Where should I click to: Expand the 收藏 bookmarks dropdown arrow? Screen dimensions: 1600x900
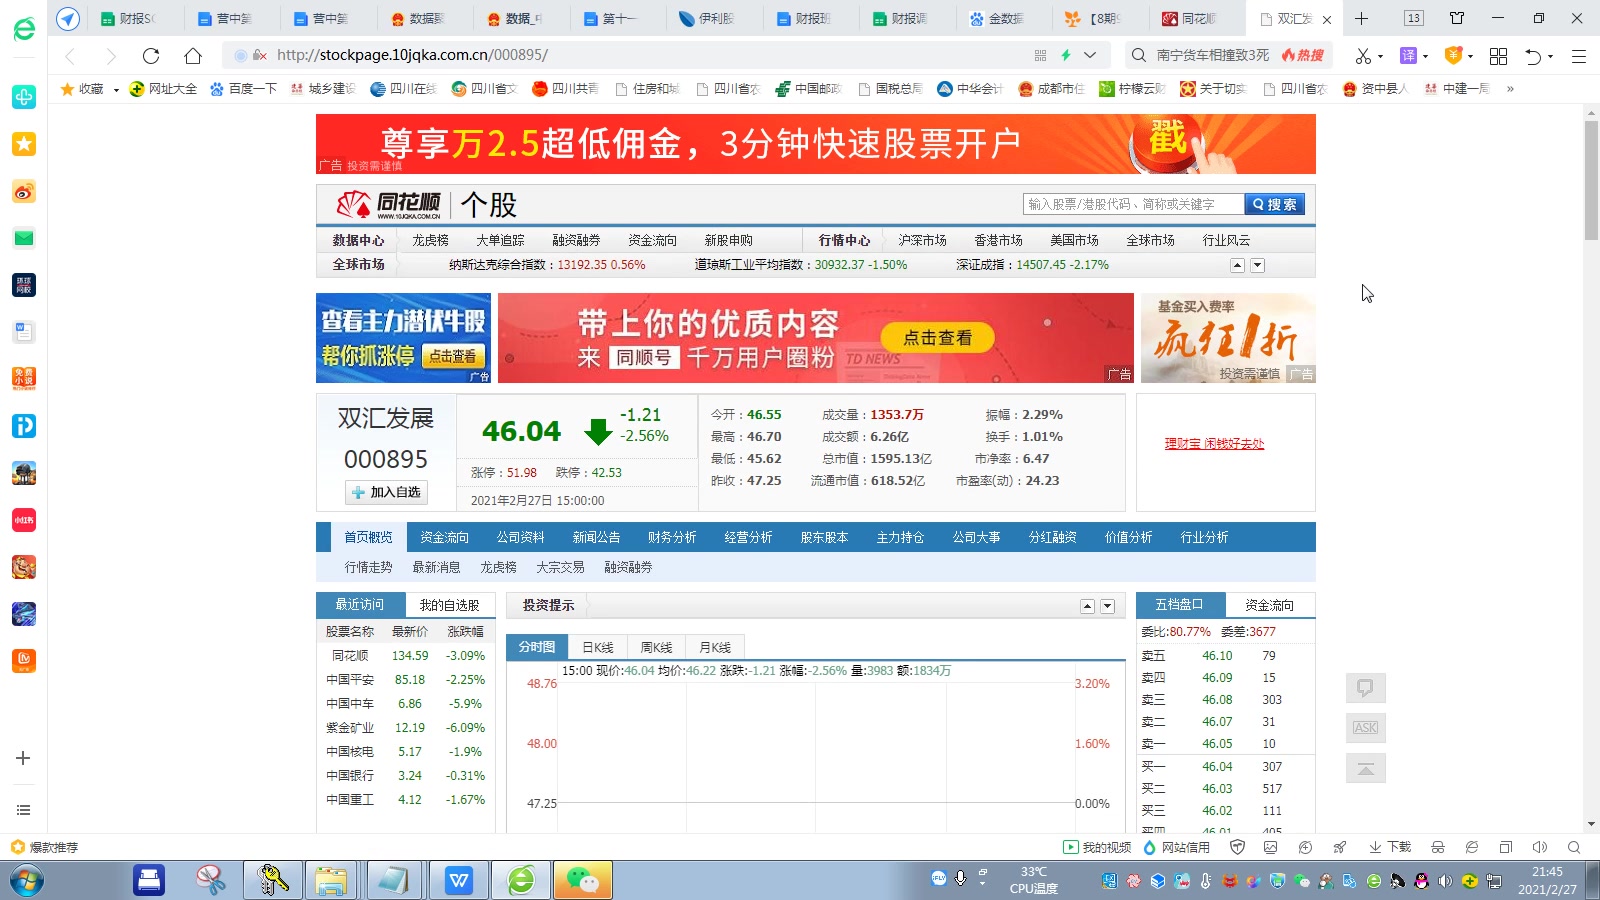(x=116, y=89)
